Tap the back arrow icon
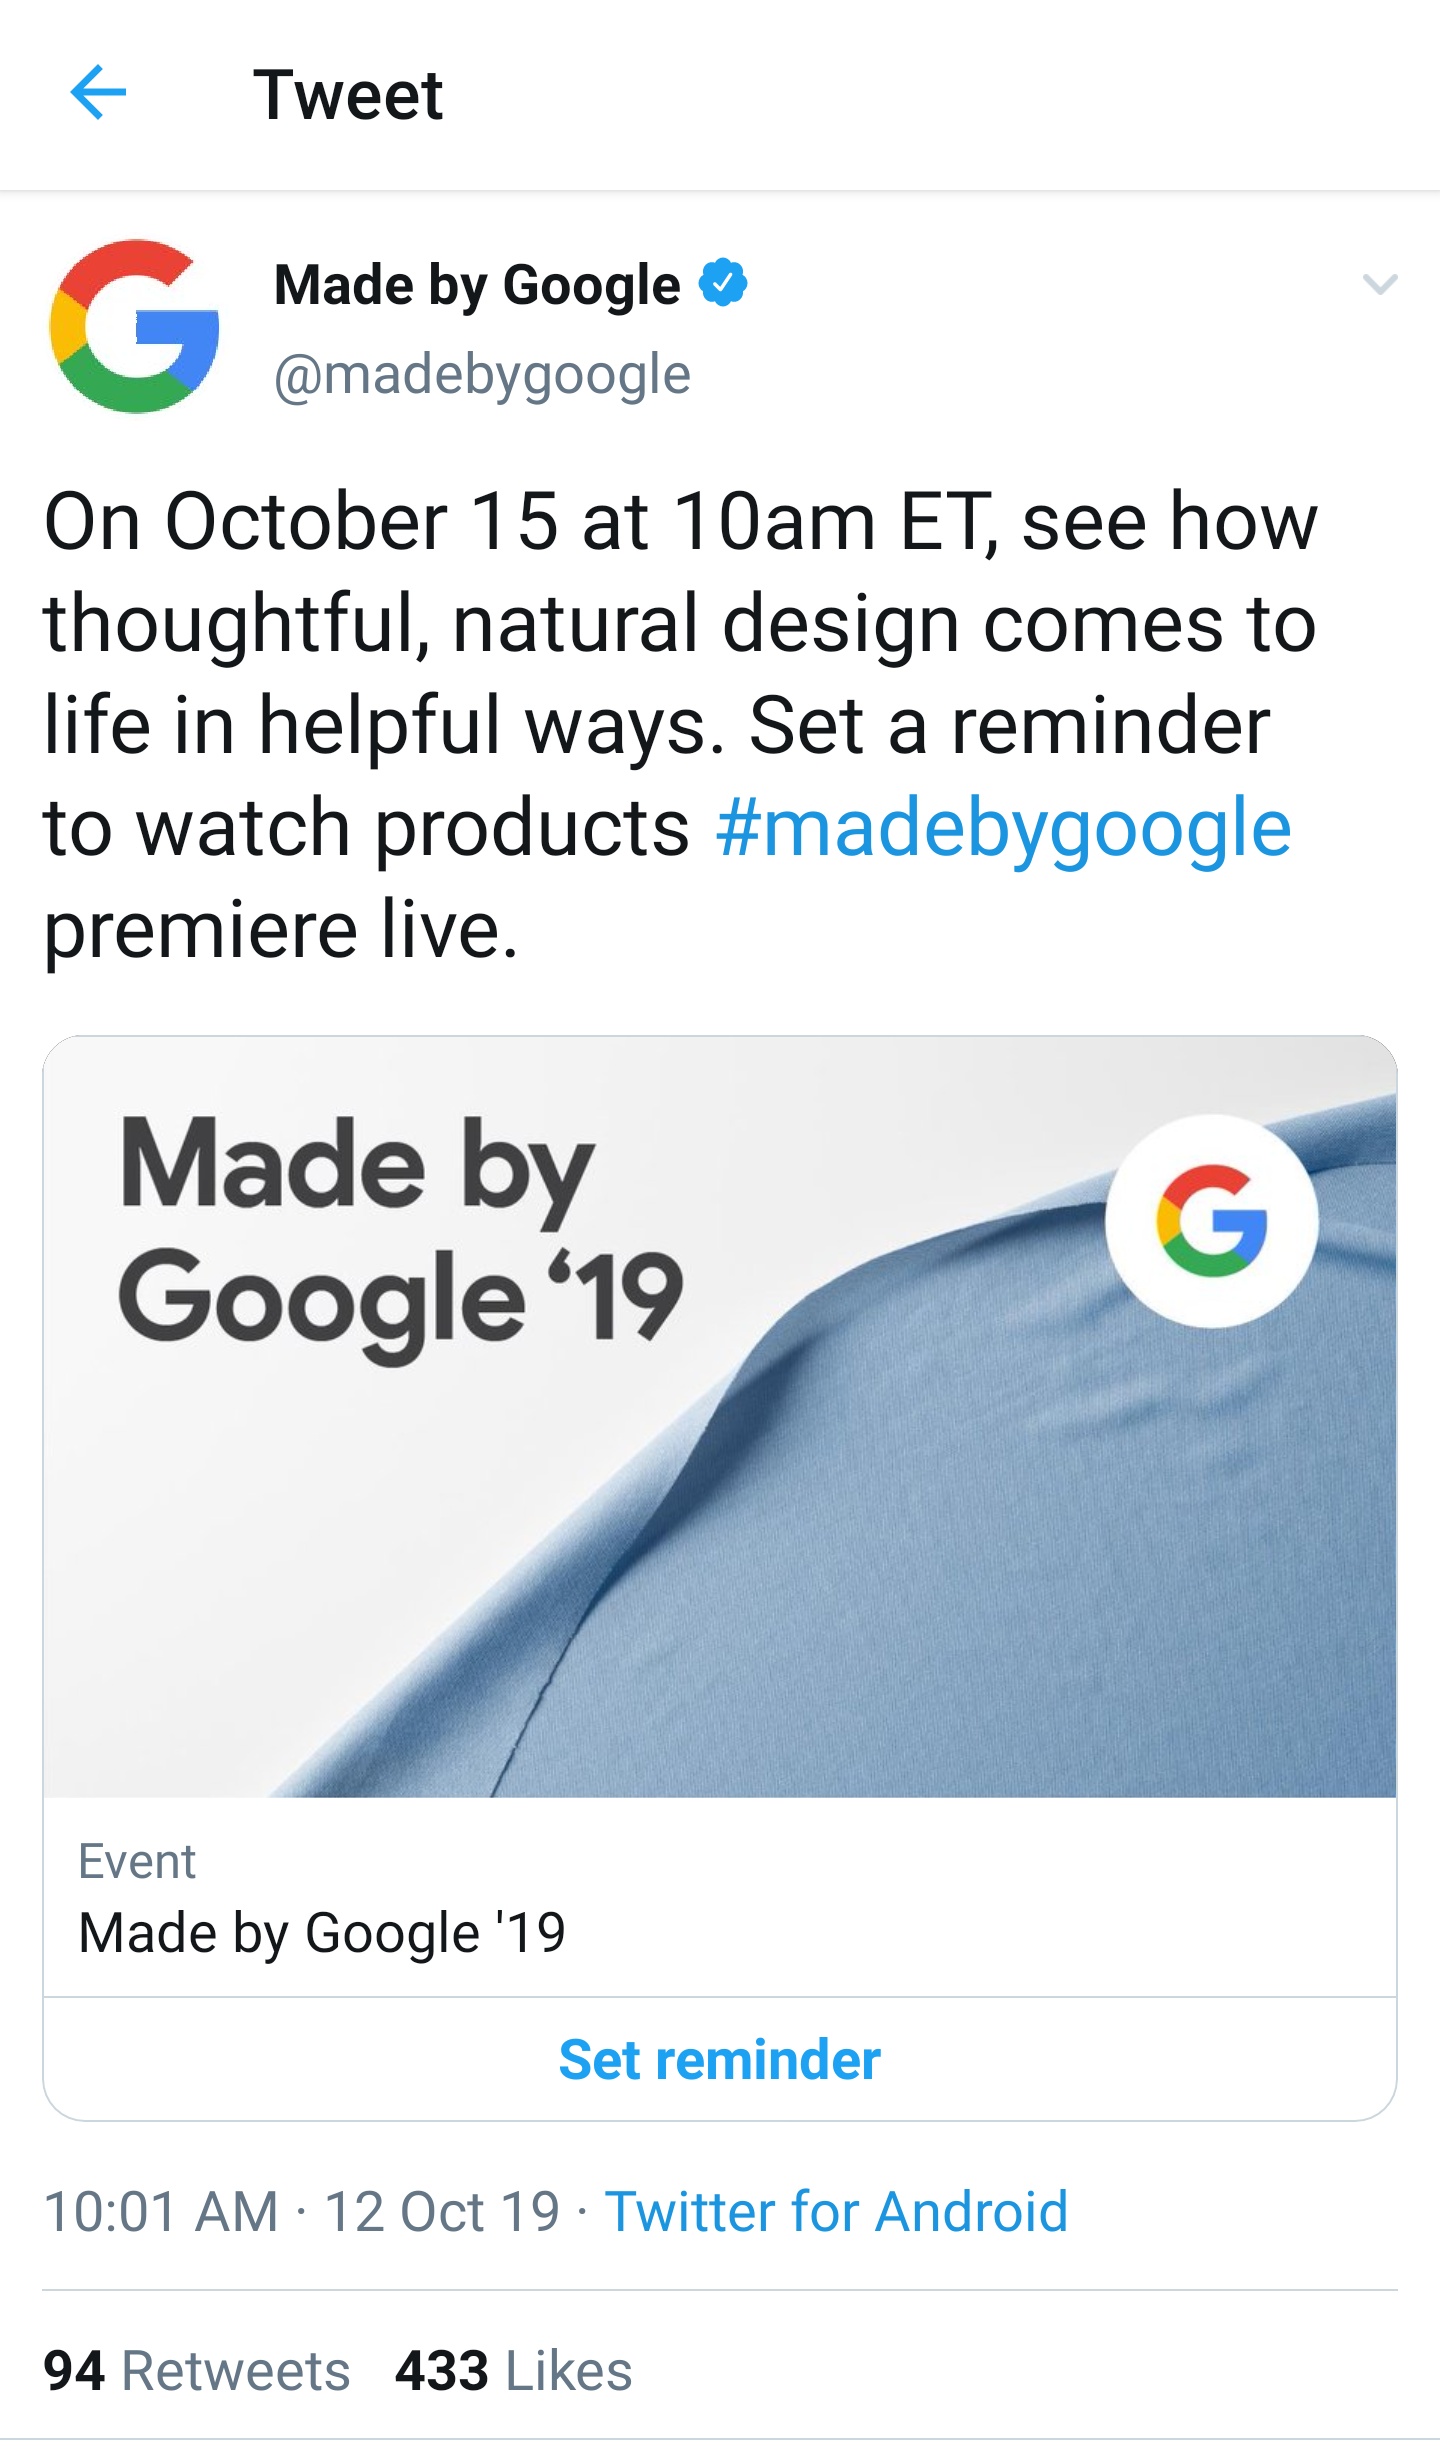 (98, 93)
